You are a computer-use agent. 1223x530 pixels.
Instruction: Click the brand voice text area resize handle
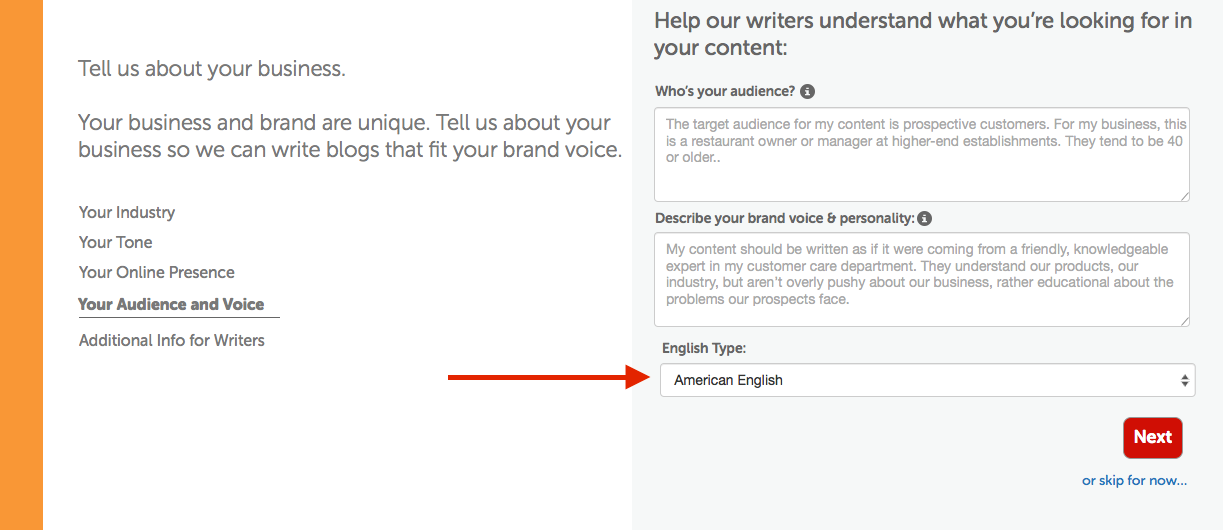coord(1184,320)
